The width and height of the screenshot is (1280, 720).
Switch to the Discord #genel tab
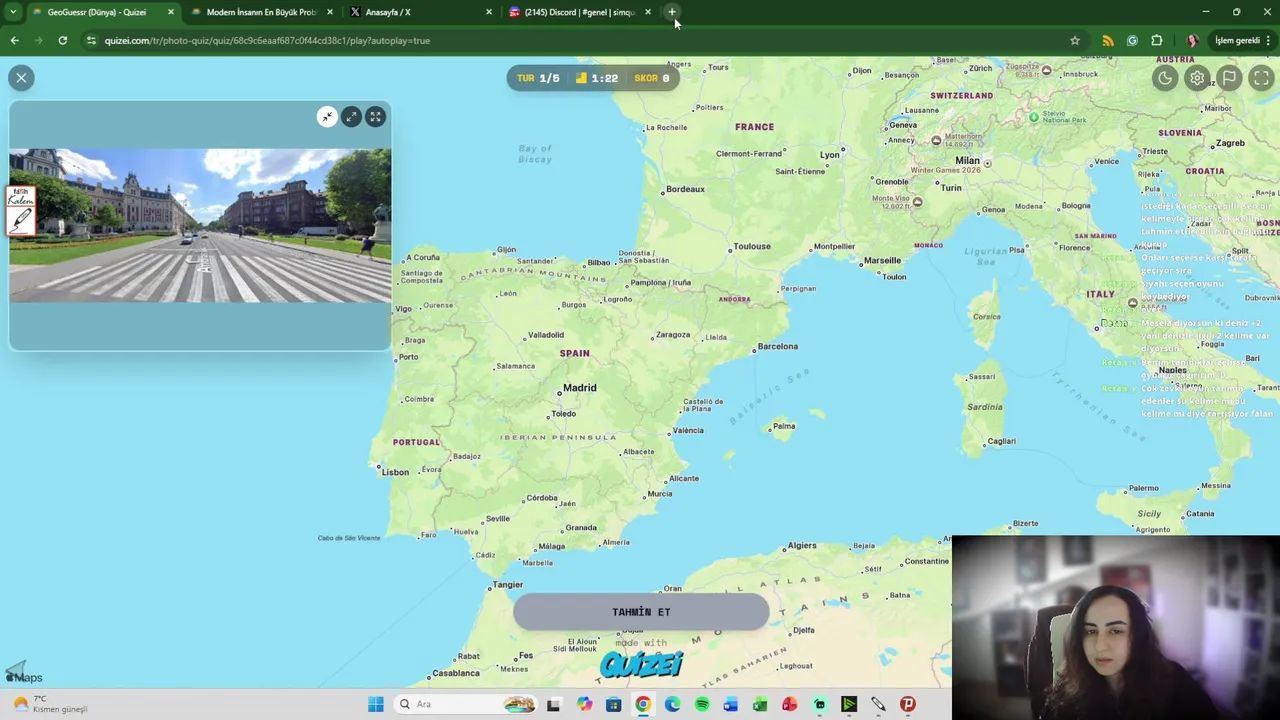(x=578, y=12)
